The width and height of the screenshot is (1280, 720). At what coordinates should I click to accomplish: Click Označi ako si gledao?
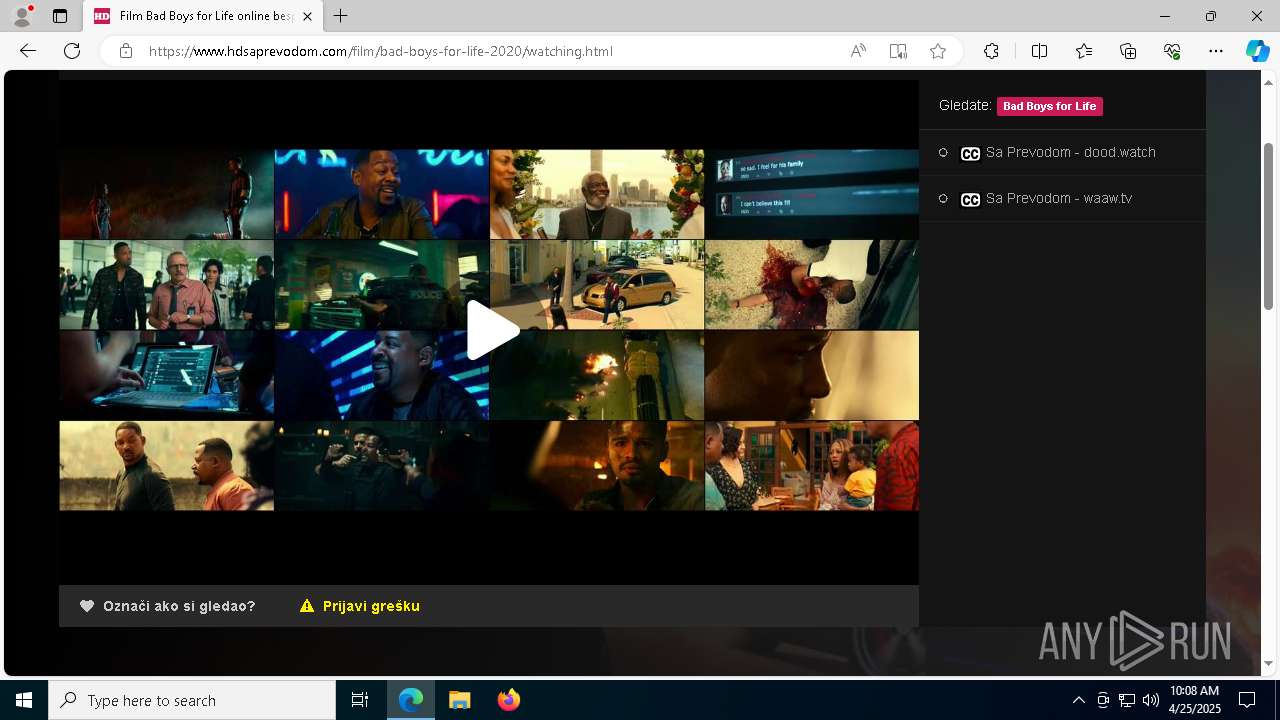[179, 606]
